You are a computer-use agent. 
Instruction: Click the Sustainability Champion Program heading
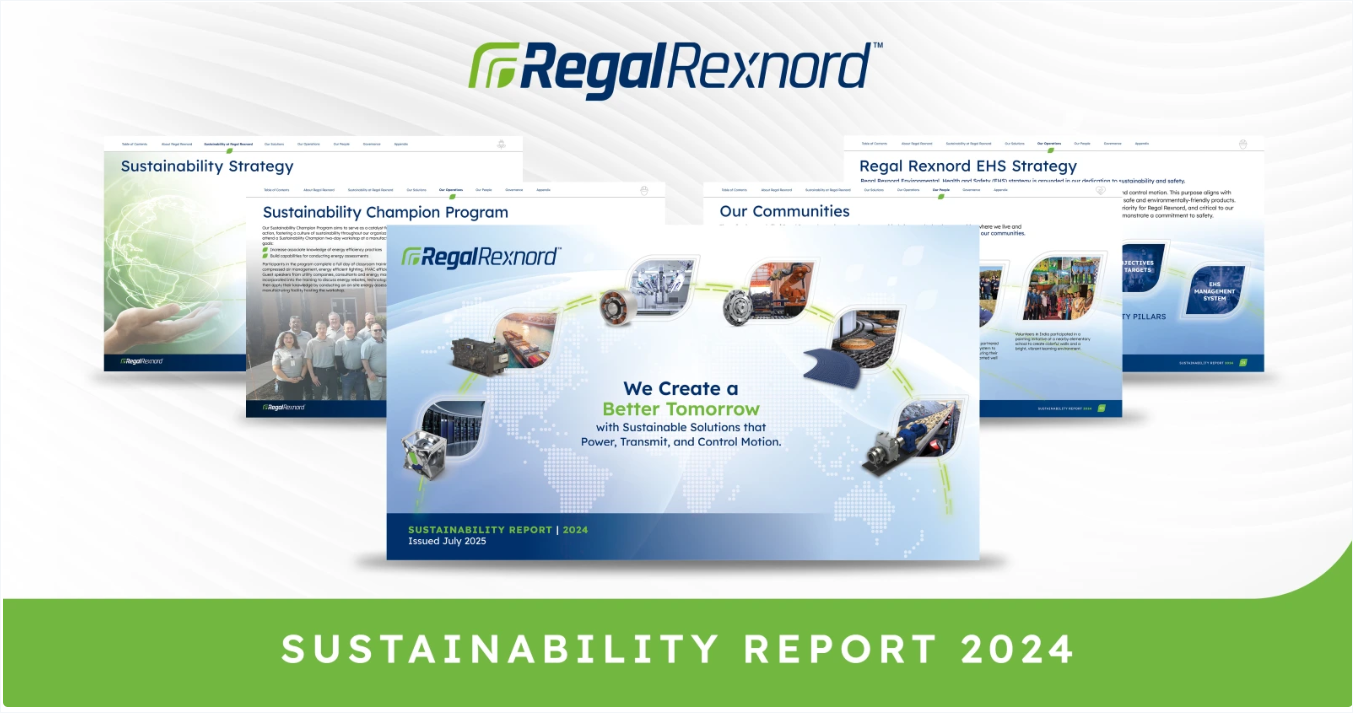coord(385,212)
